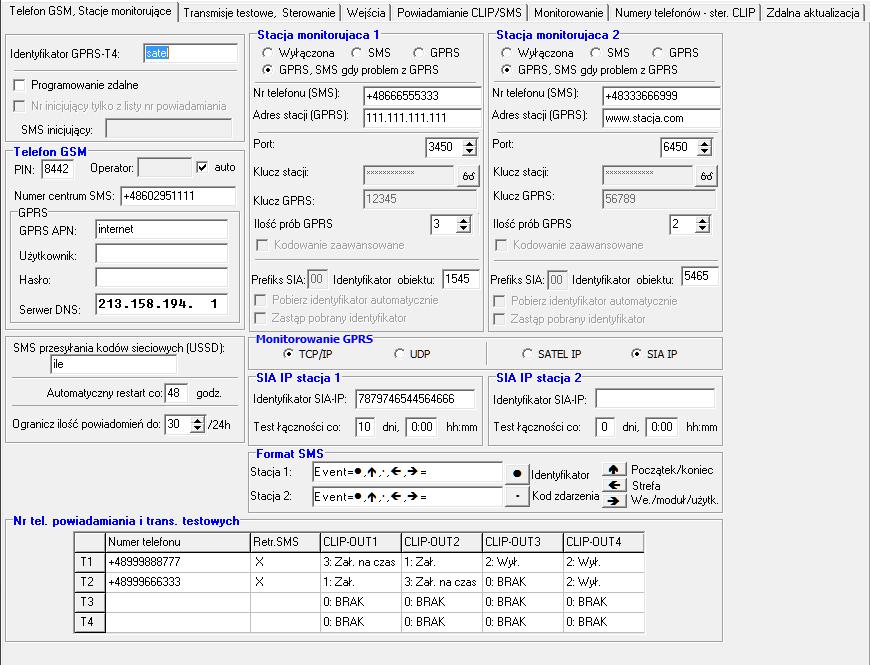Increase Port value for station 2
This screenshot has width=870, height=665.
pyautogui.click(x=705, y=143)
